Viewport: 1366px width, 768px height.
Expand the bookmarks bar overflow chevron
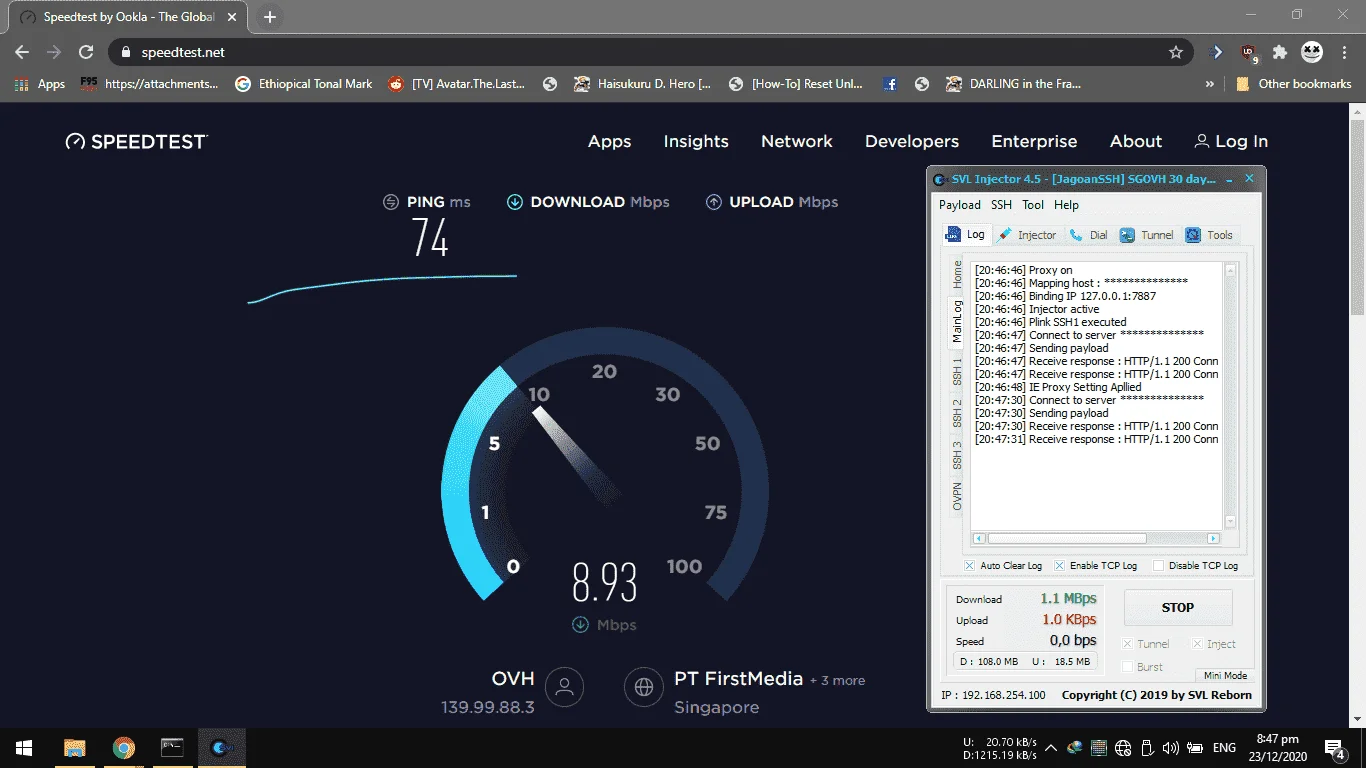(x=1210, y=84)
